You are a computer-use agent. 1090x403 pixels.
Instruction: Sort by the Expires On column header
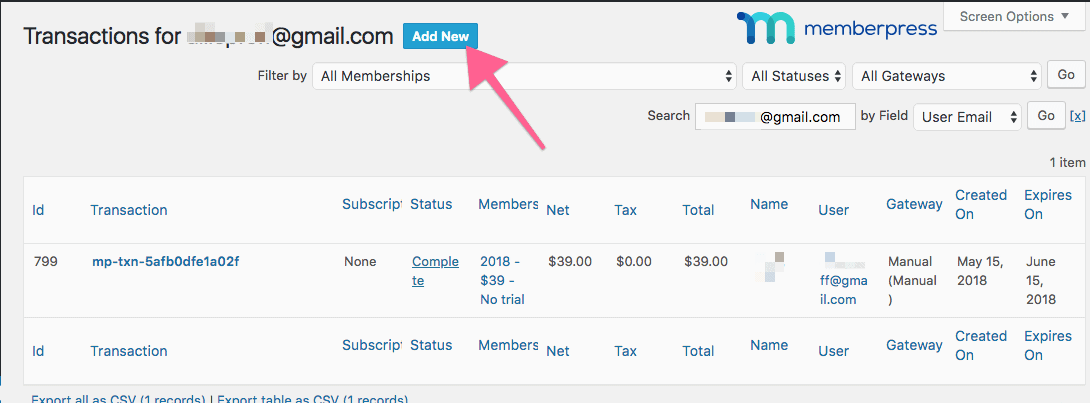tap(1047, 204)
